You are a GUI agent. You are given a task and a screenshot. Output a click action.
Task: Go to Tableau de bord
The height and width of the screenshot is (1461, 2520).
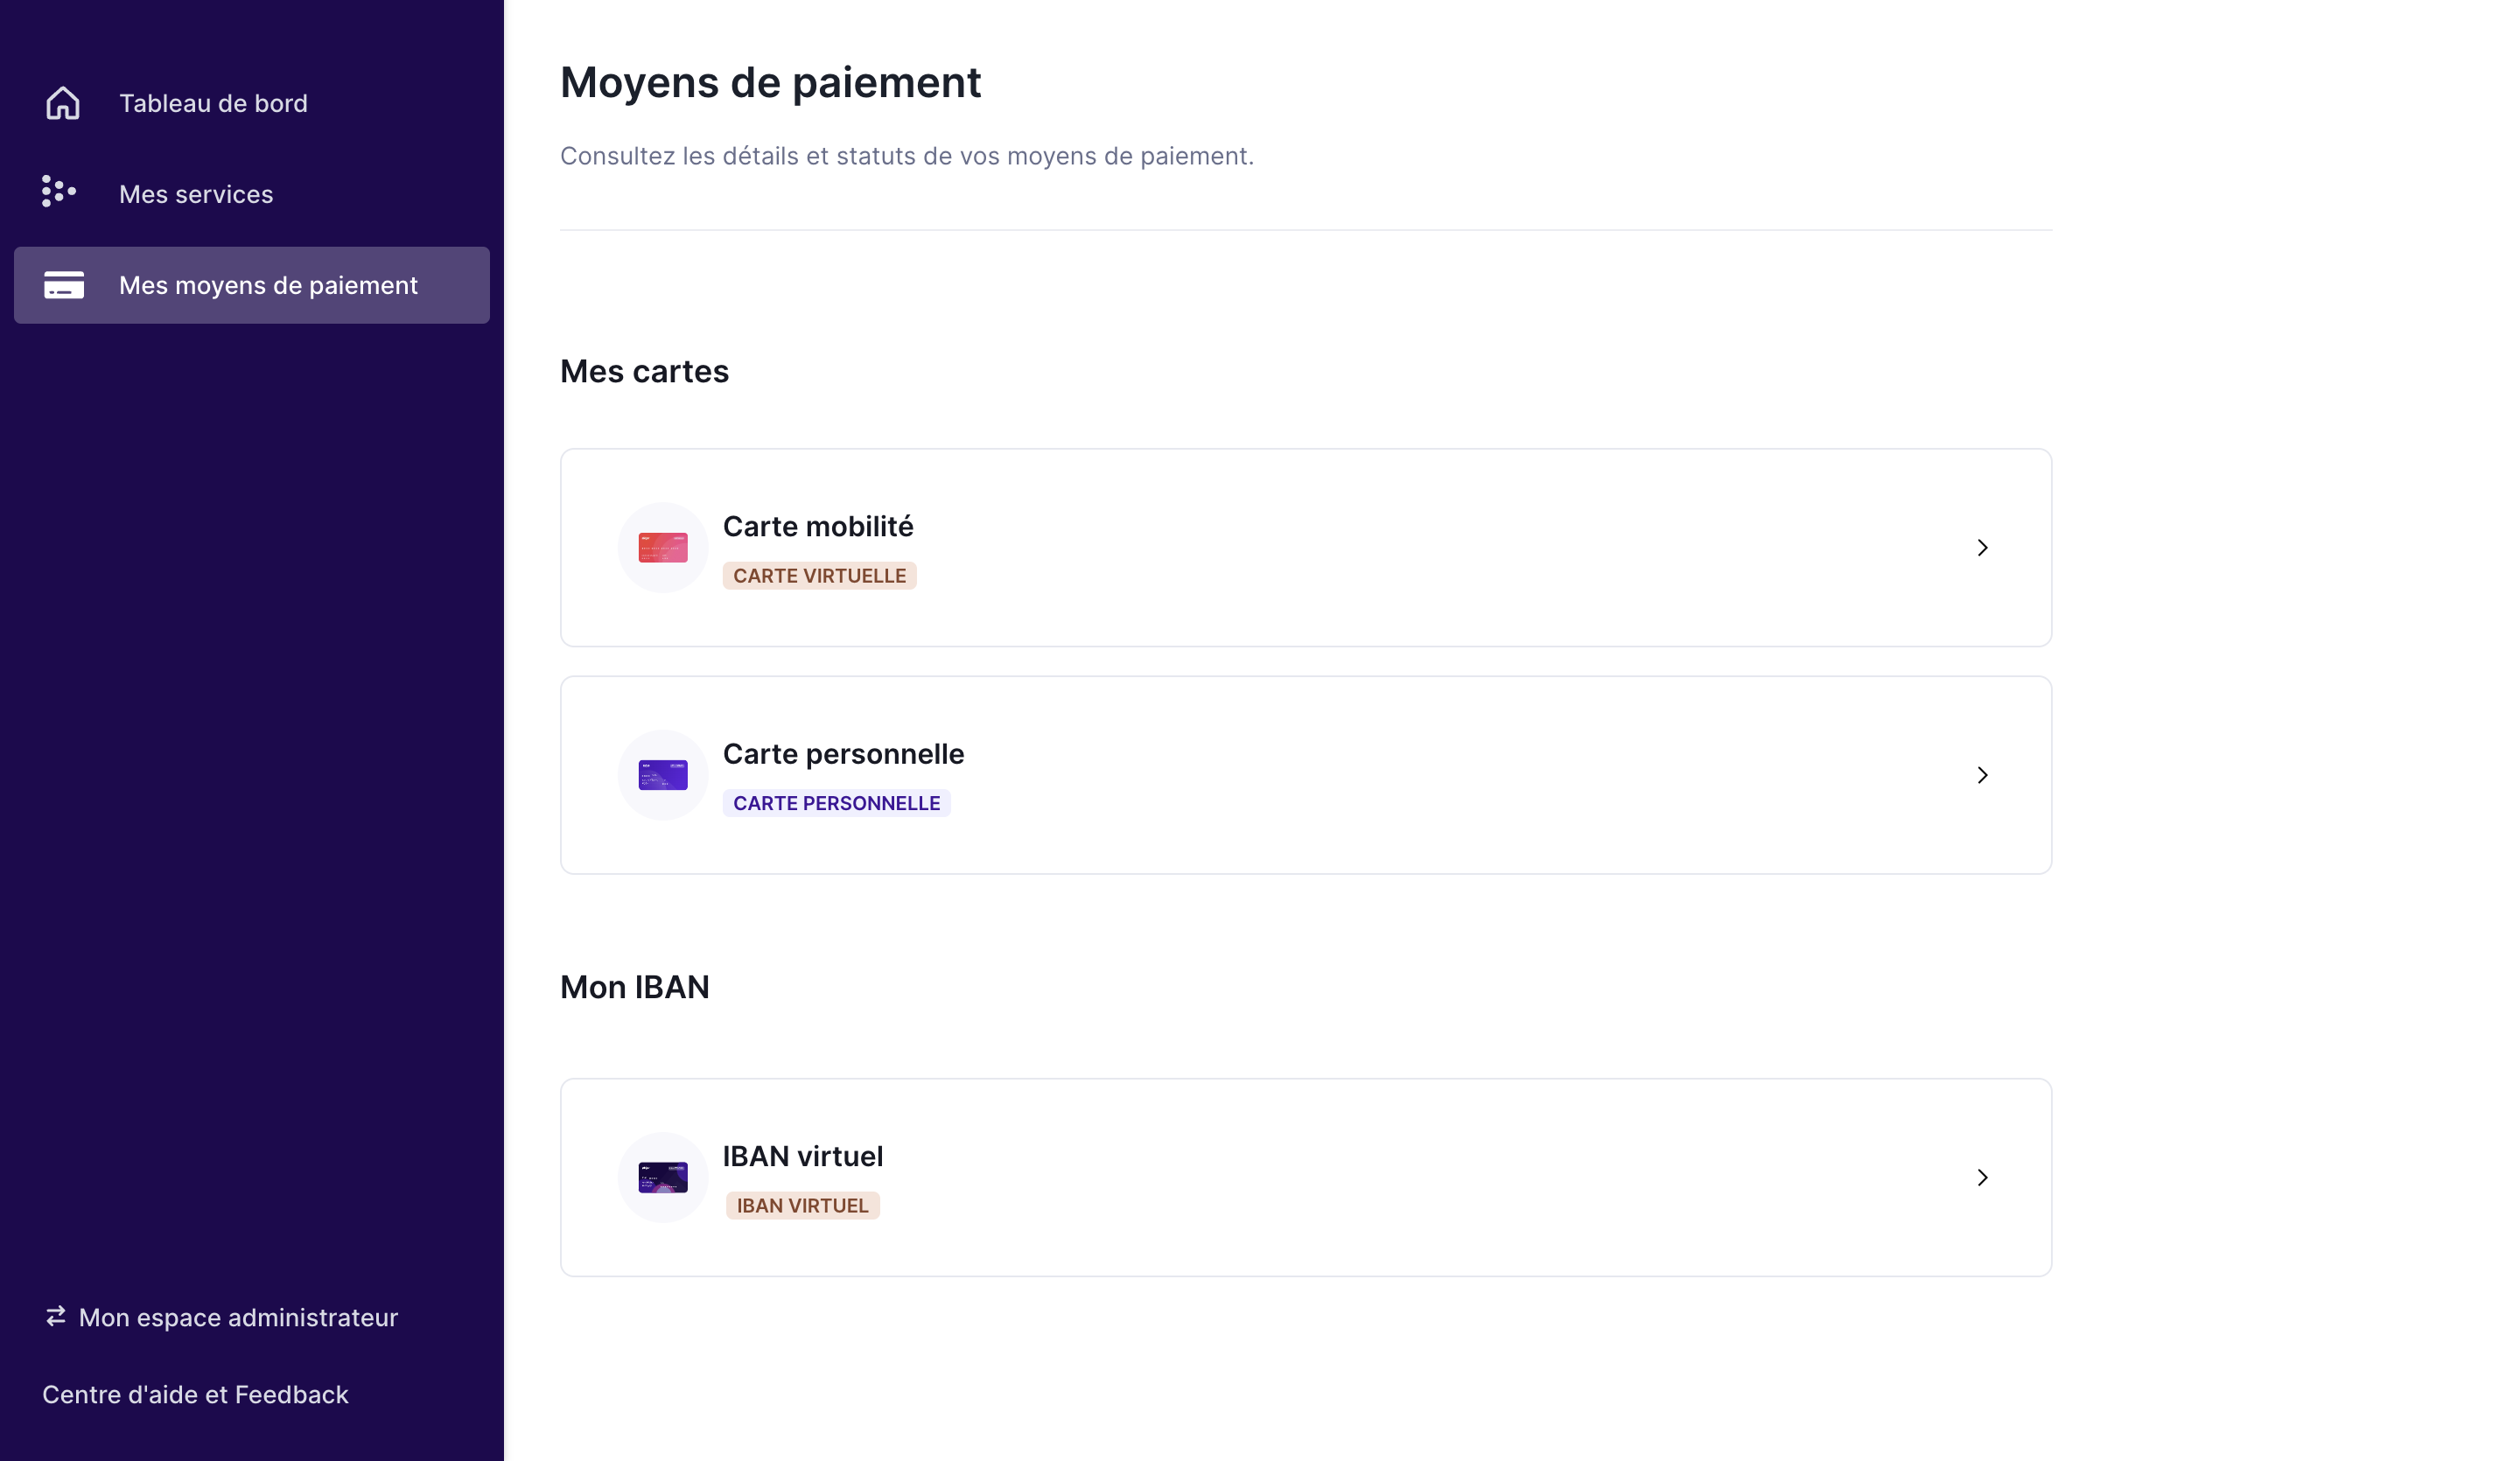pos(213,103)
